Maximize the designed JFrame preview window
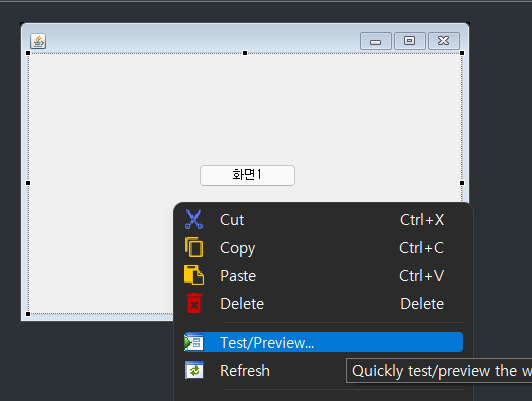 click(x=410, y=41)
